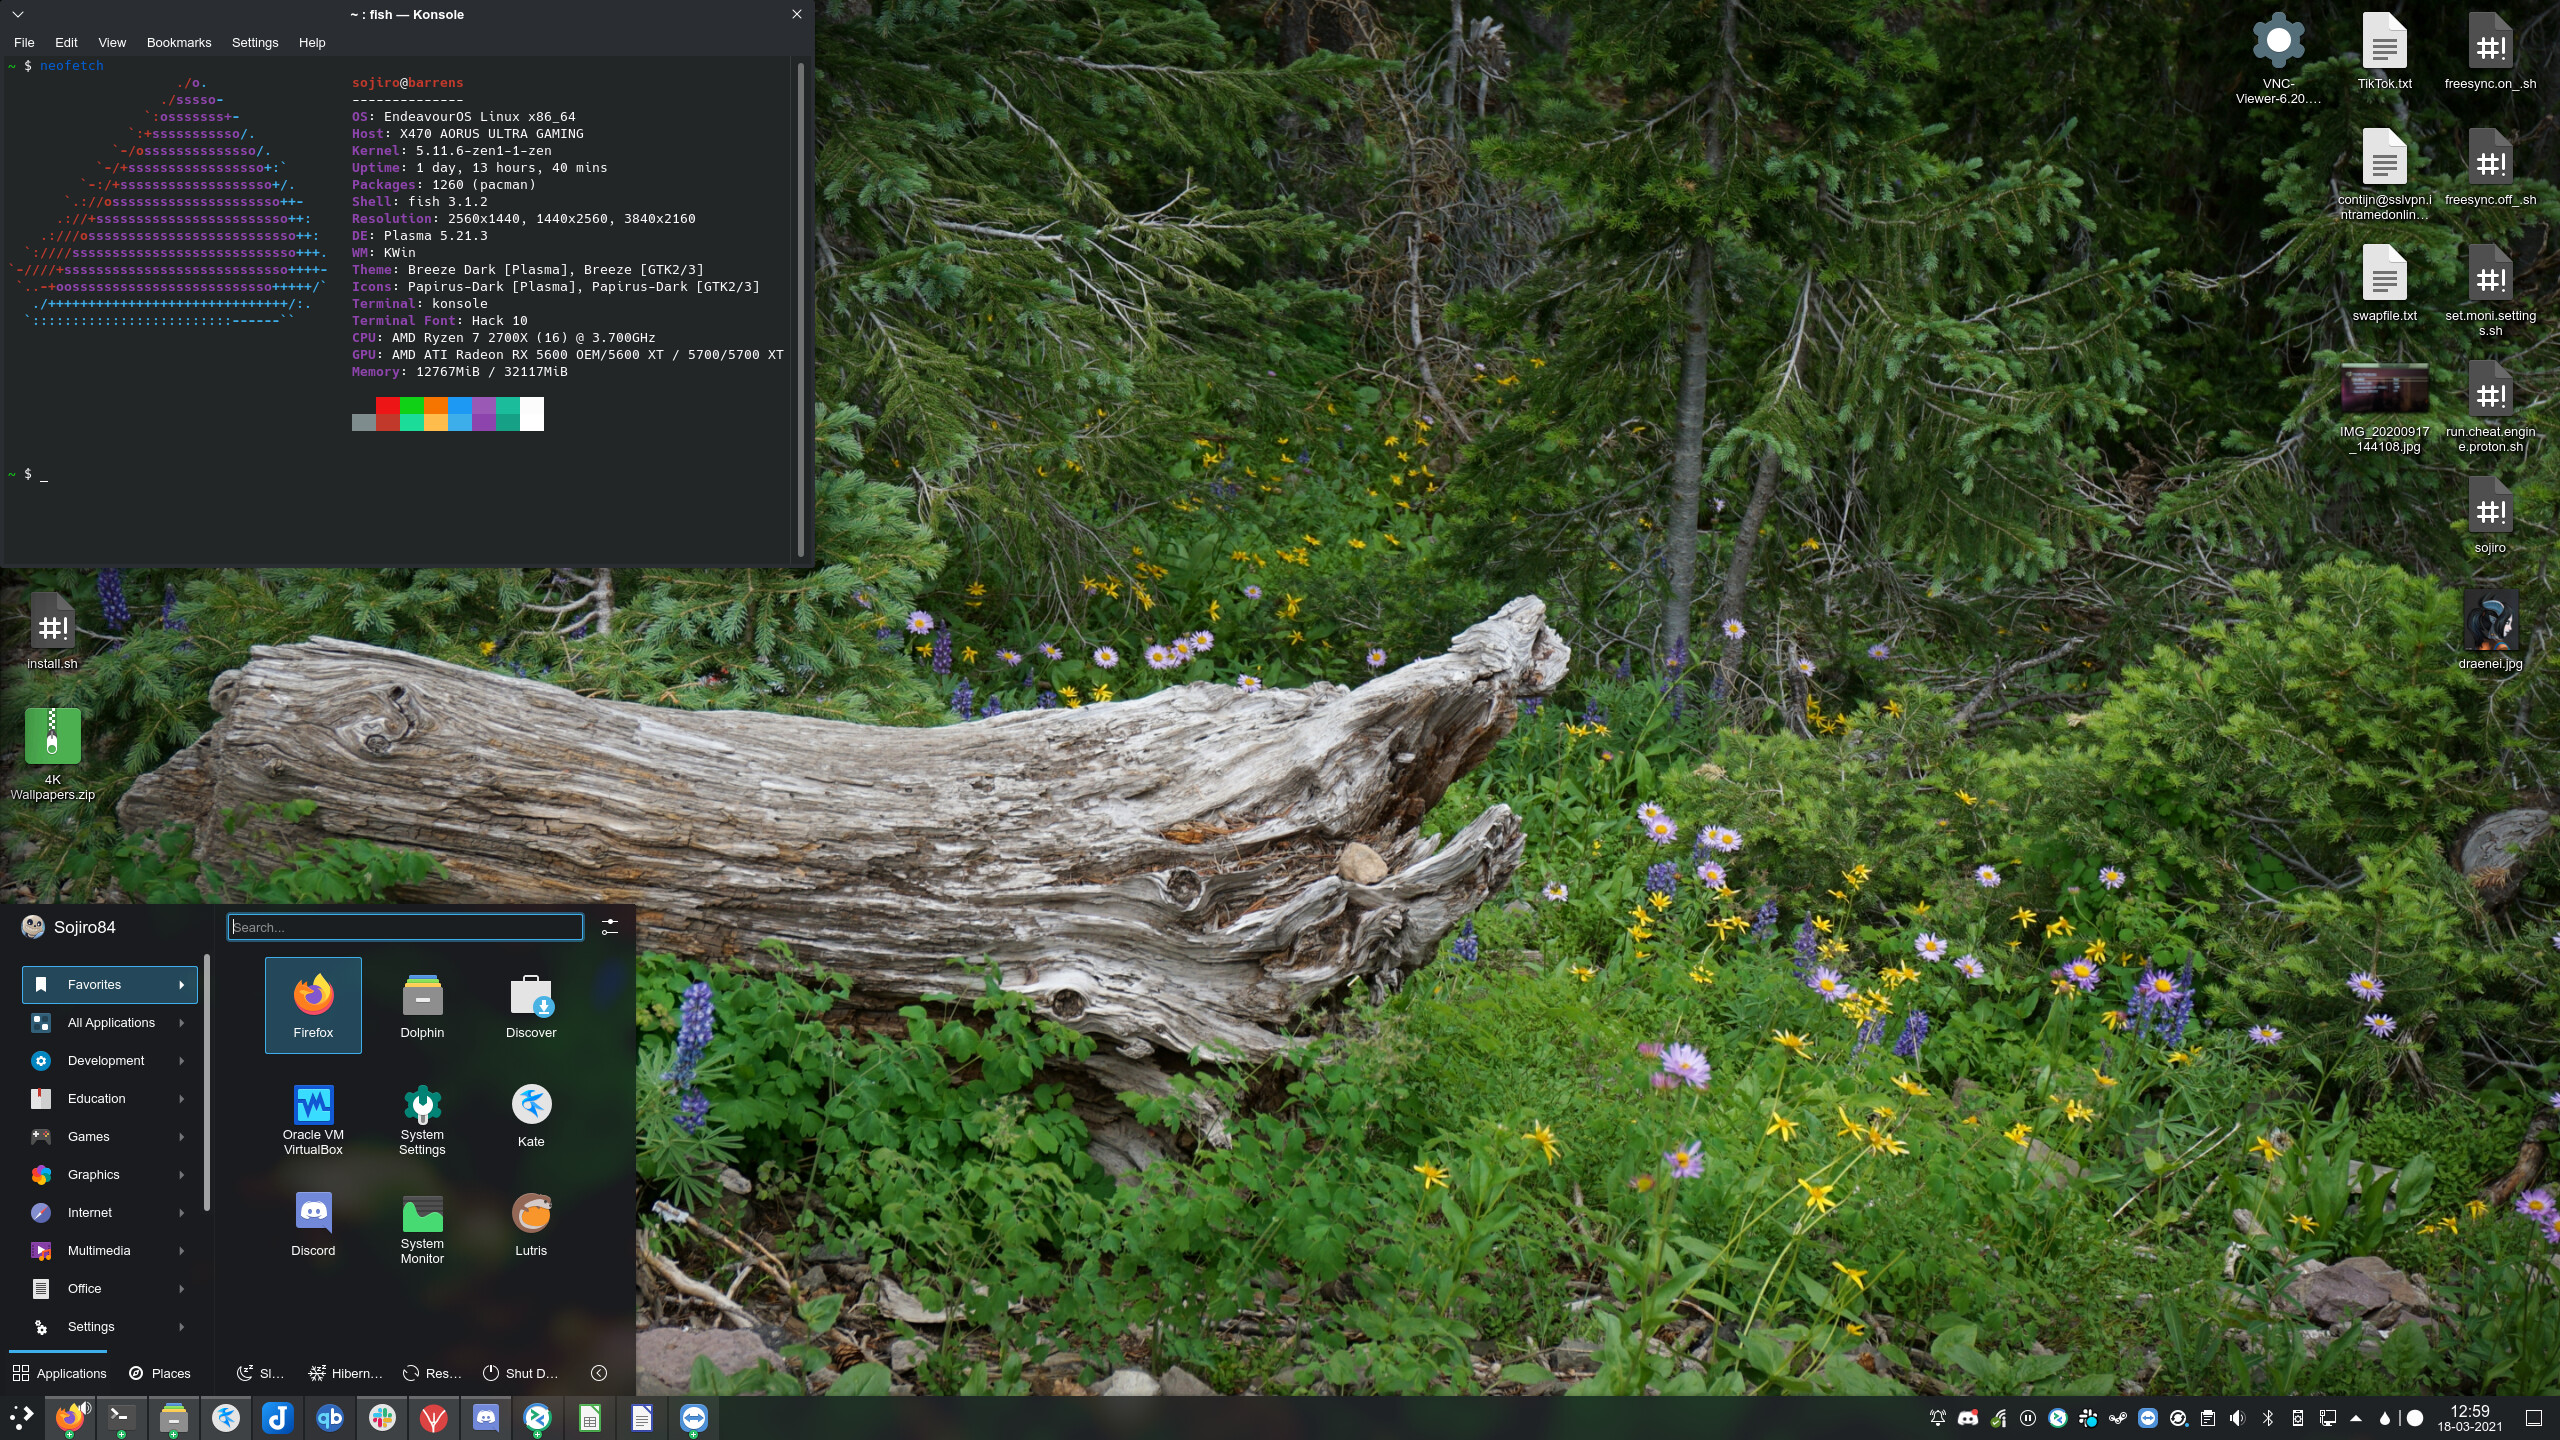Switch to the Places tab in launcher

[160, 1373]
